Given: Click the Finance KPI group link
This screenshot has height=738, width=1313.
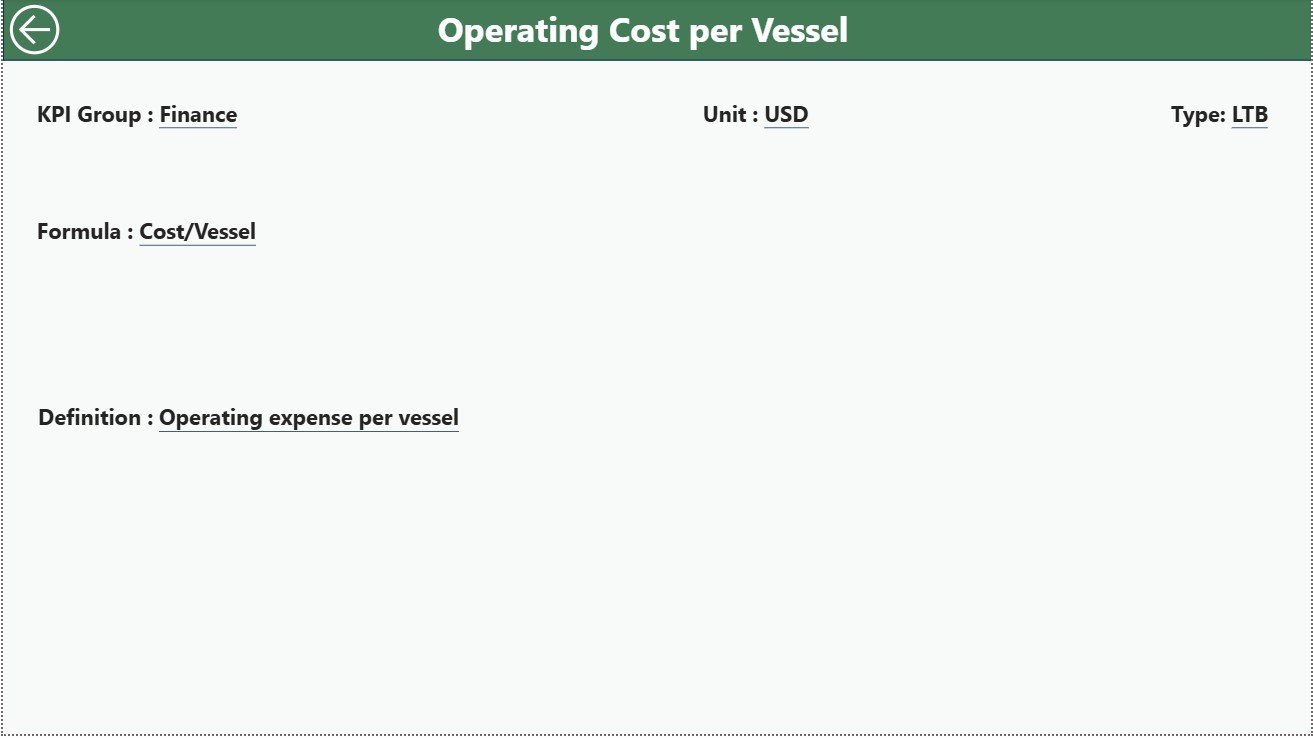Looking at the screenshot, I should click(x=197, y=114).
